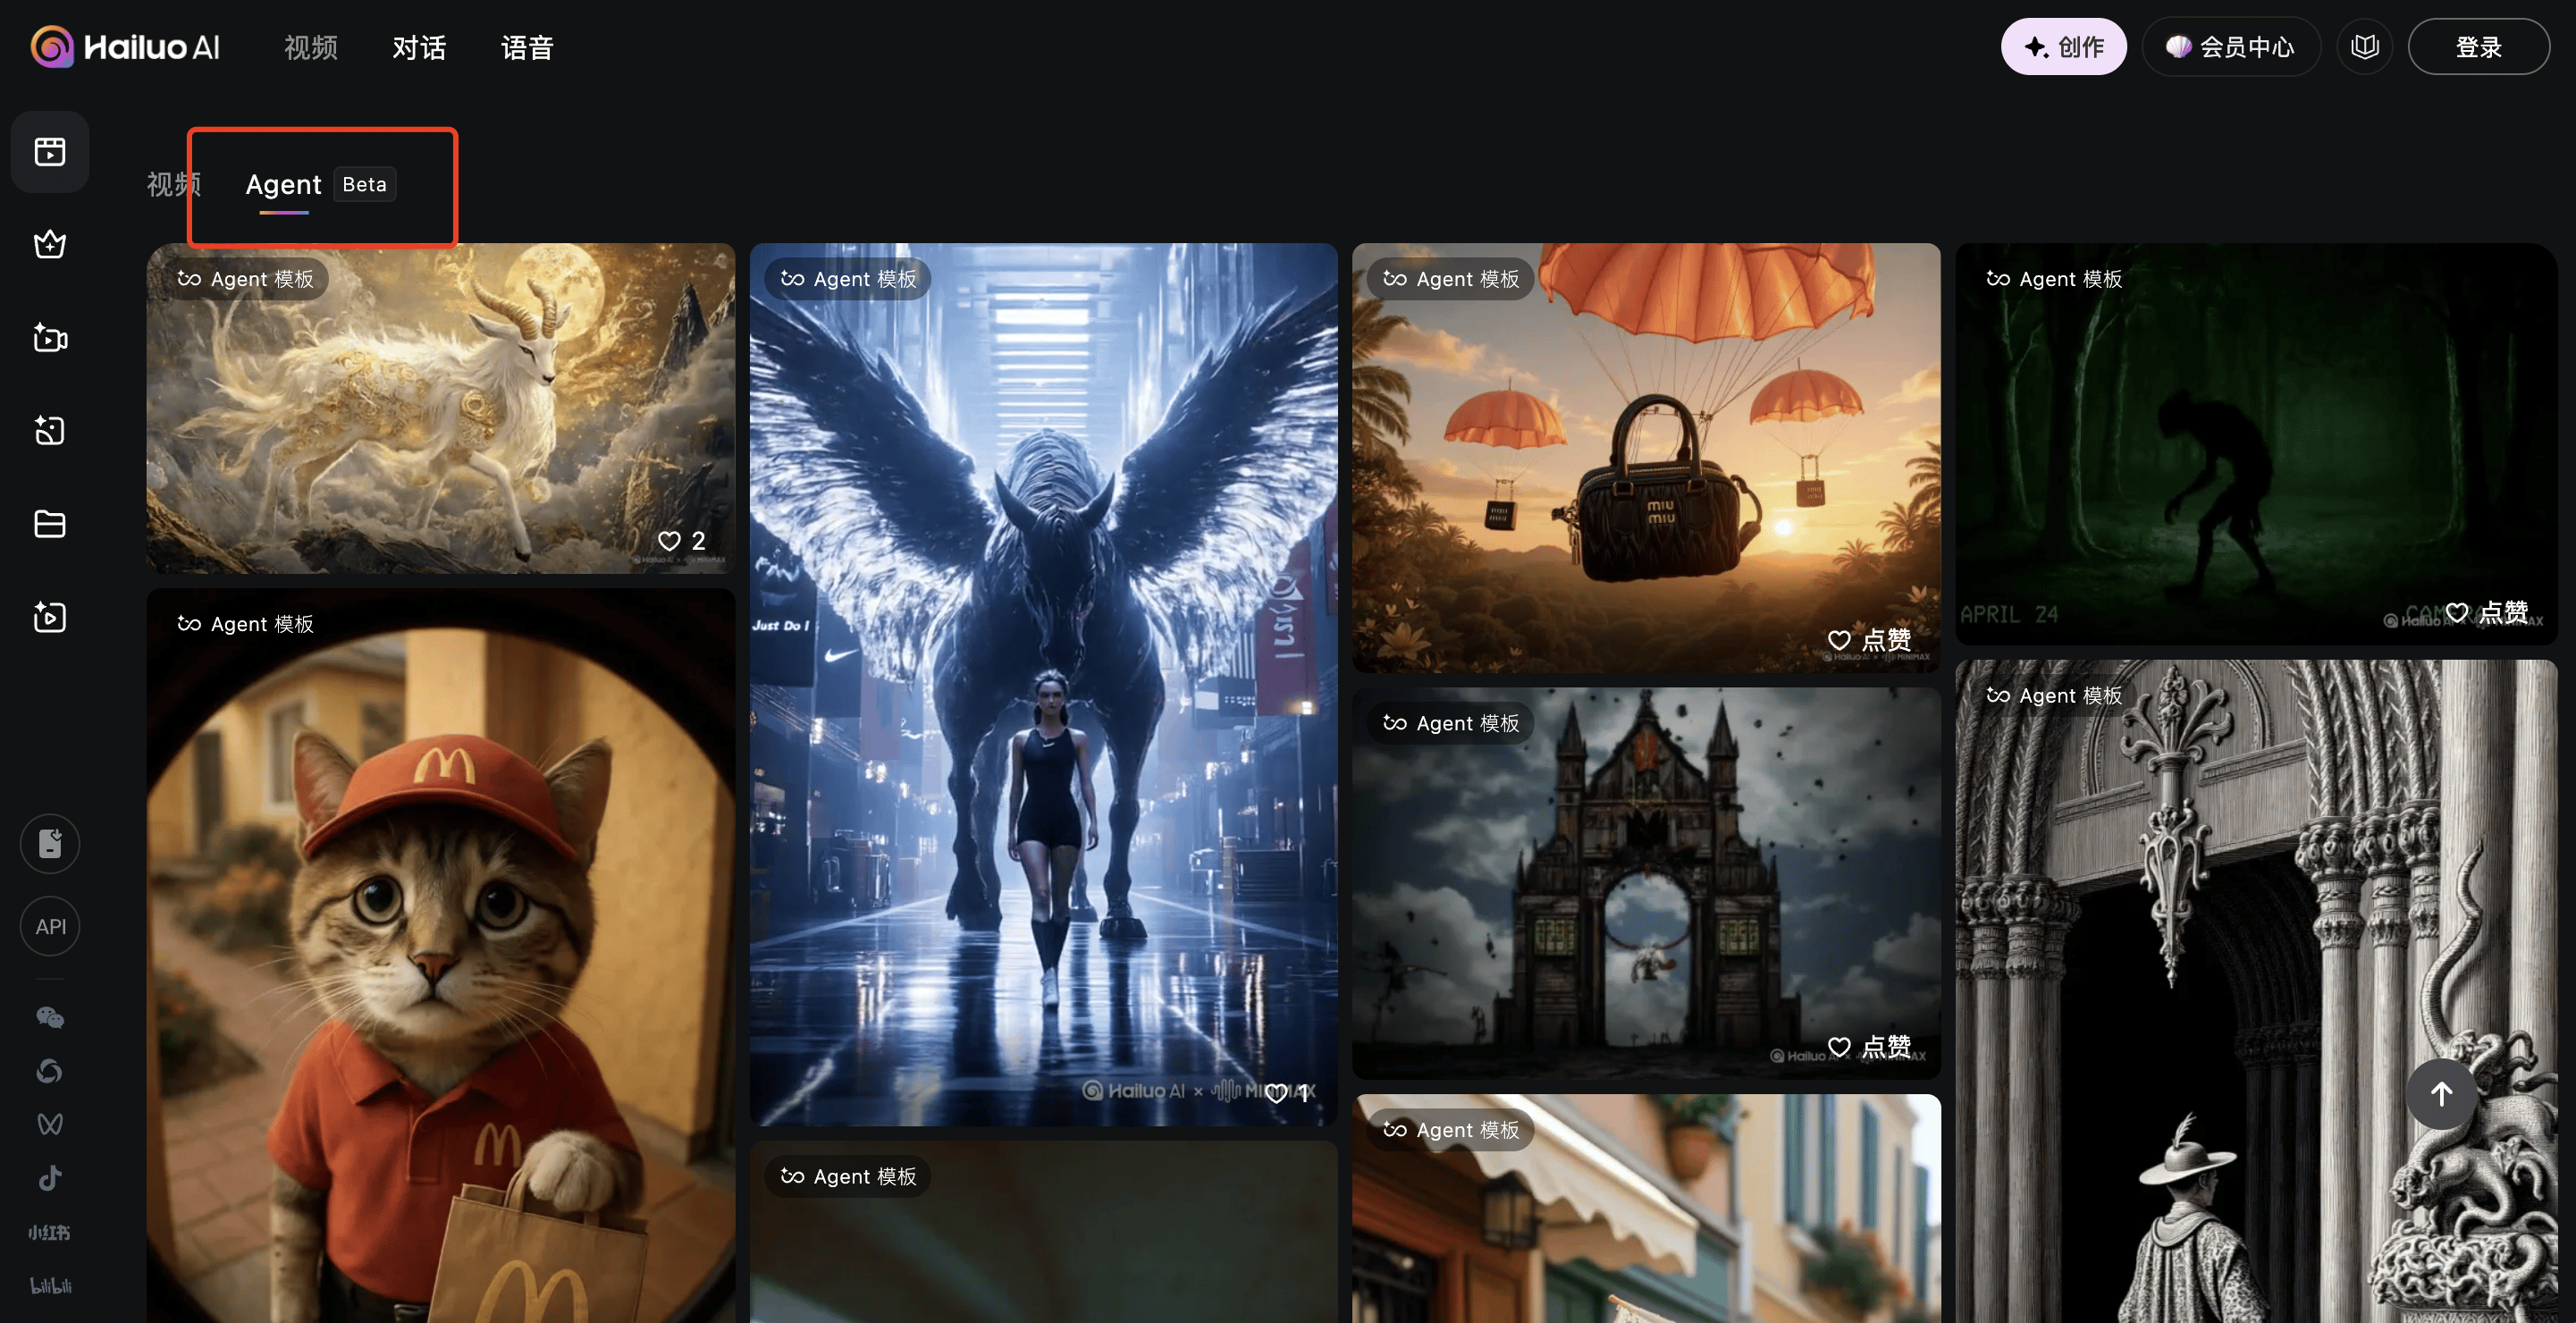Select the video explore sidebar icon

pyautogui.click(x=50, y=151)
